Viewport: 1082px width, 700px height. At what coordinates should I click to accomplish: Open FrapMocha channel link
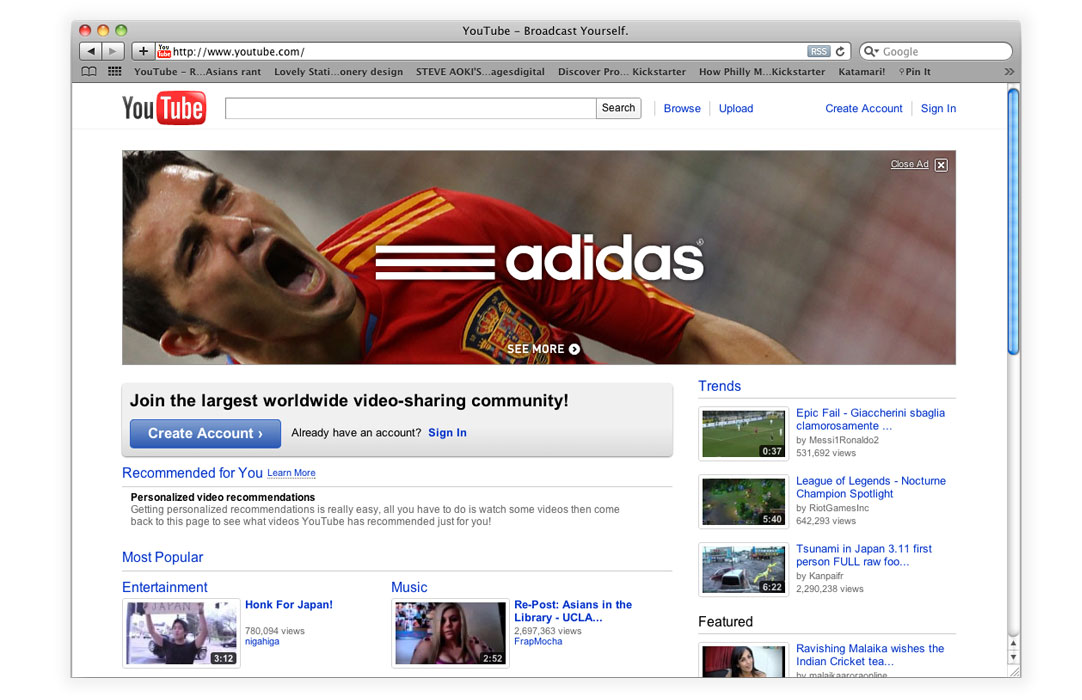[538, 641]
